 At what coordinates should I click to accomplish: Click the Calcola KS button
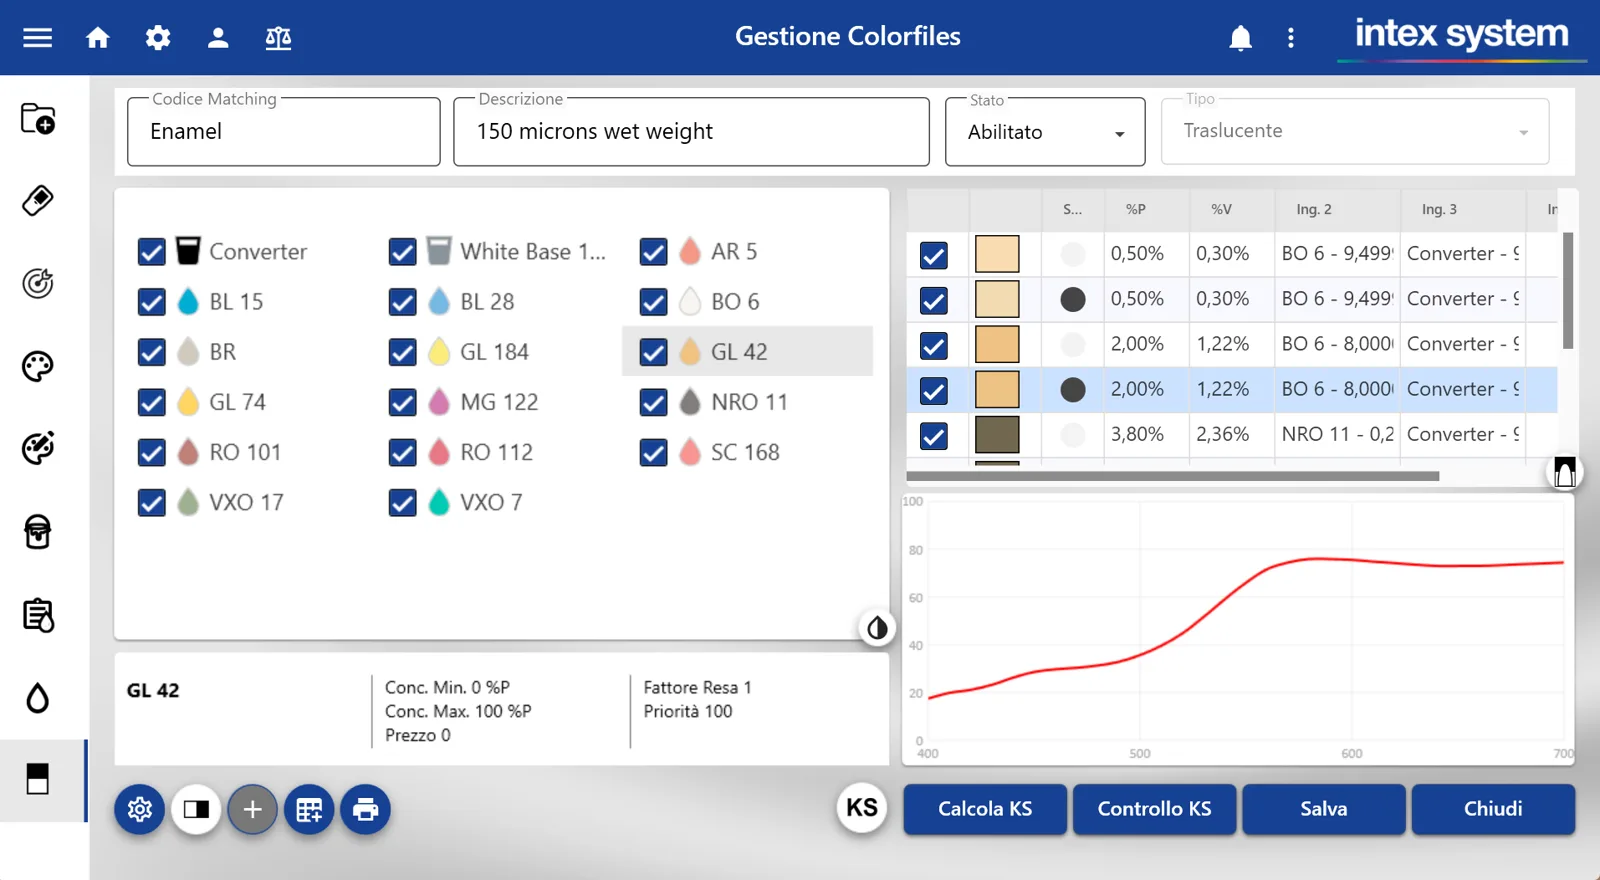coord(985,809)
